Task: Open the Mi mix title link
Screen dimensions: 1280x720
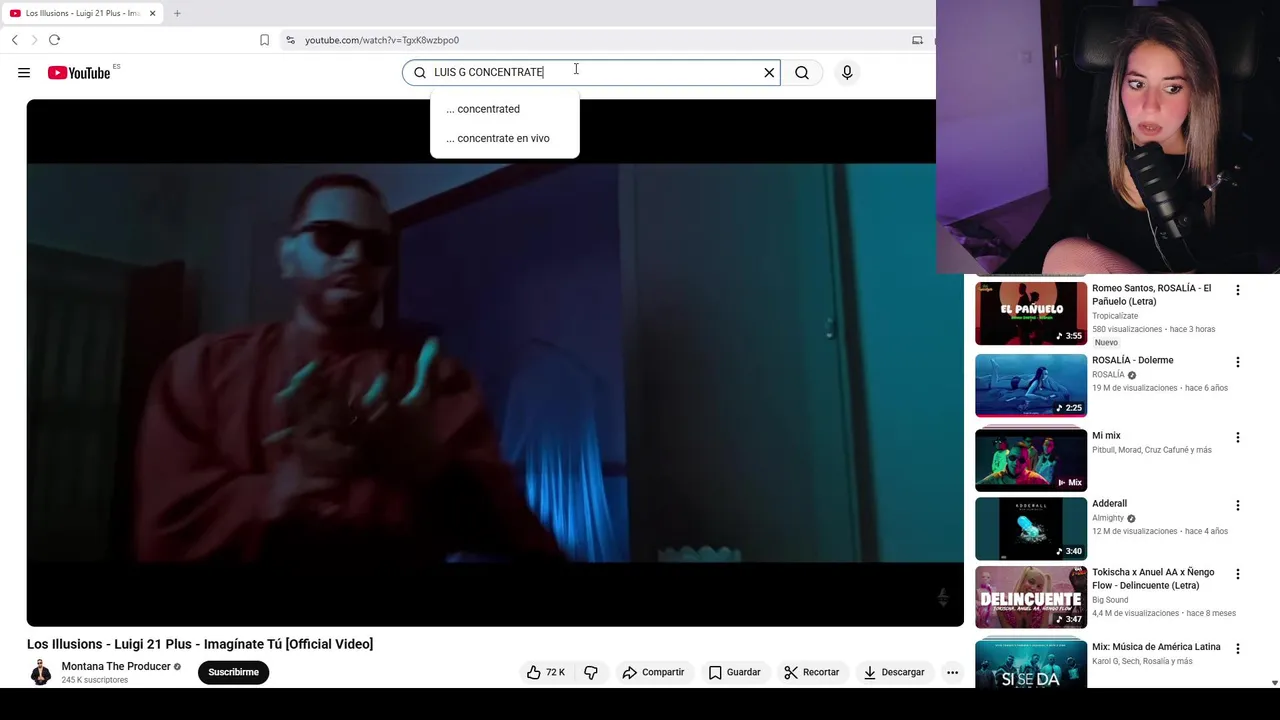Action: coord(1106,436)
